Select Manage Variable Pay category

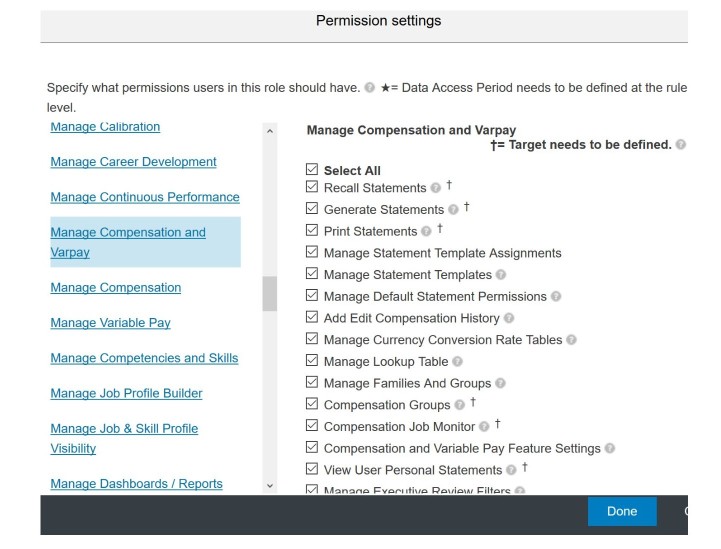coord(110,323)
